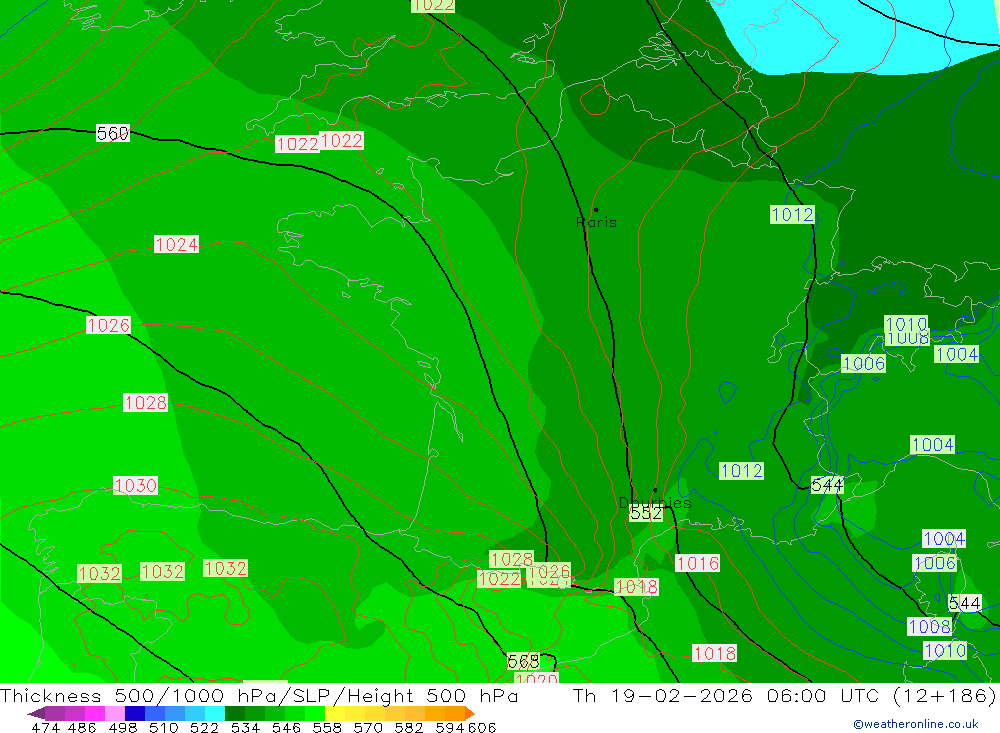
Task: Pick the light pink legend swatch above 498
Action: 115,713
